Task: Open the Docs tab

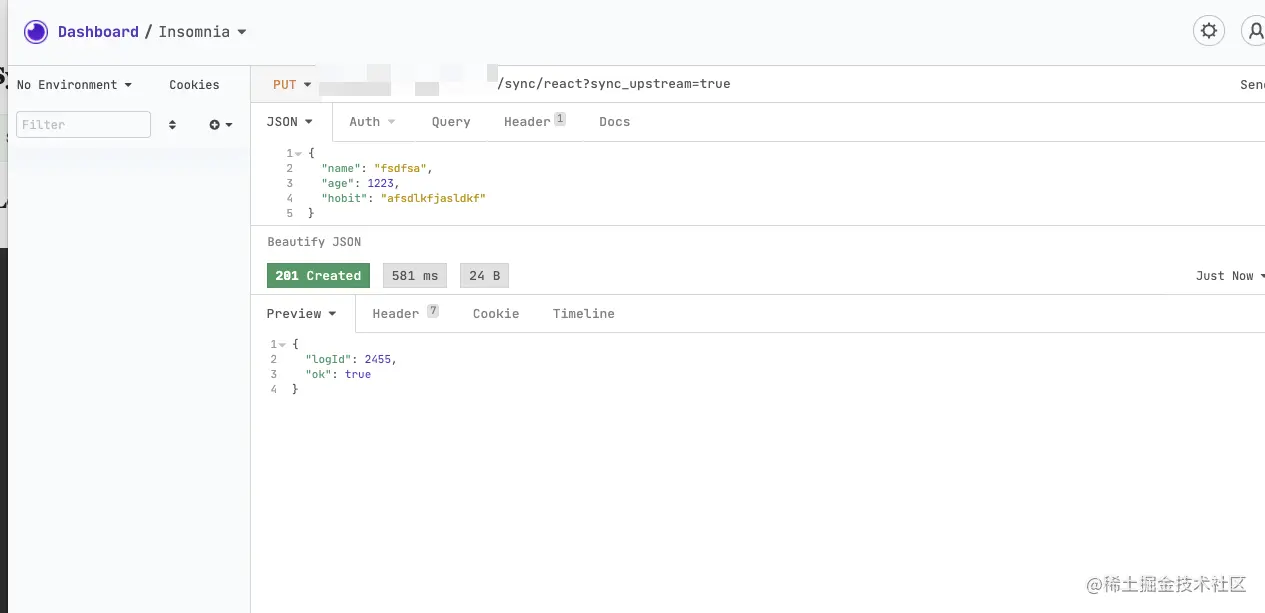Action: pyautogui.click(x=615, y=122)
